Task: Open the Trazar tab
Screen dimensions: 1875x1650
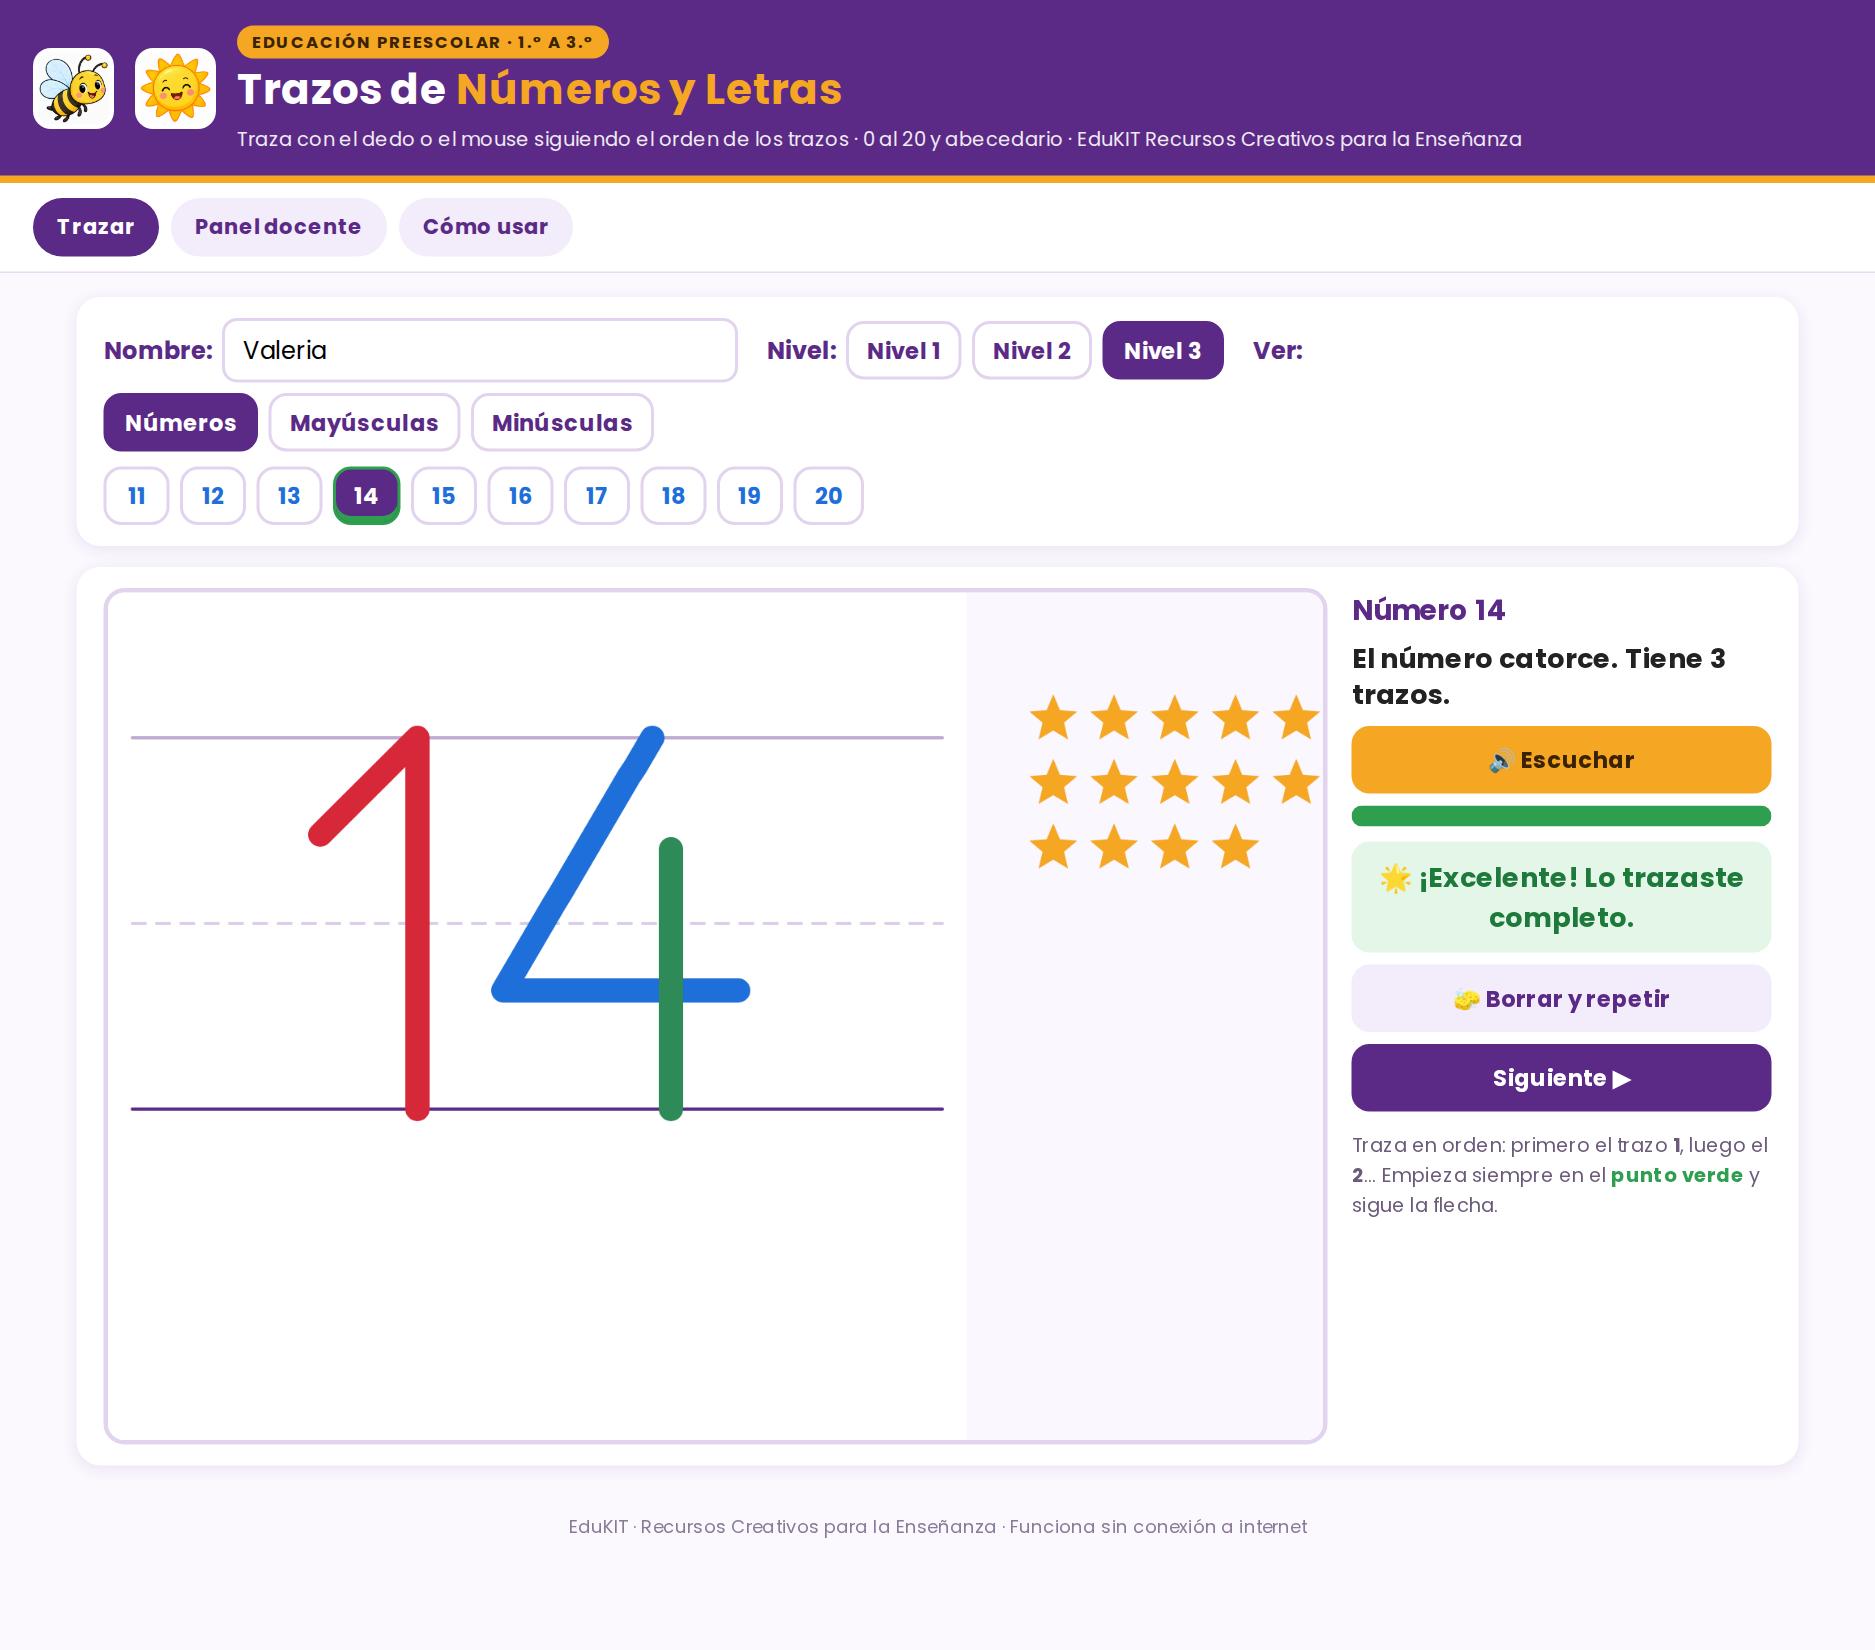Action: point(96,227)
